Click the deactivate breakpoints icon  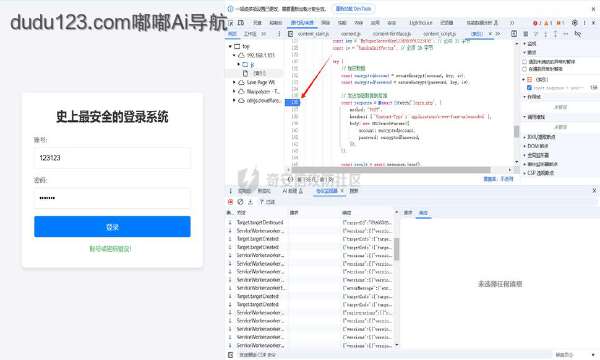click(578, 34)
